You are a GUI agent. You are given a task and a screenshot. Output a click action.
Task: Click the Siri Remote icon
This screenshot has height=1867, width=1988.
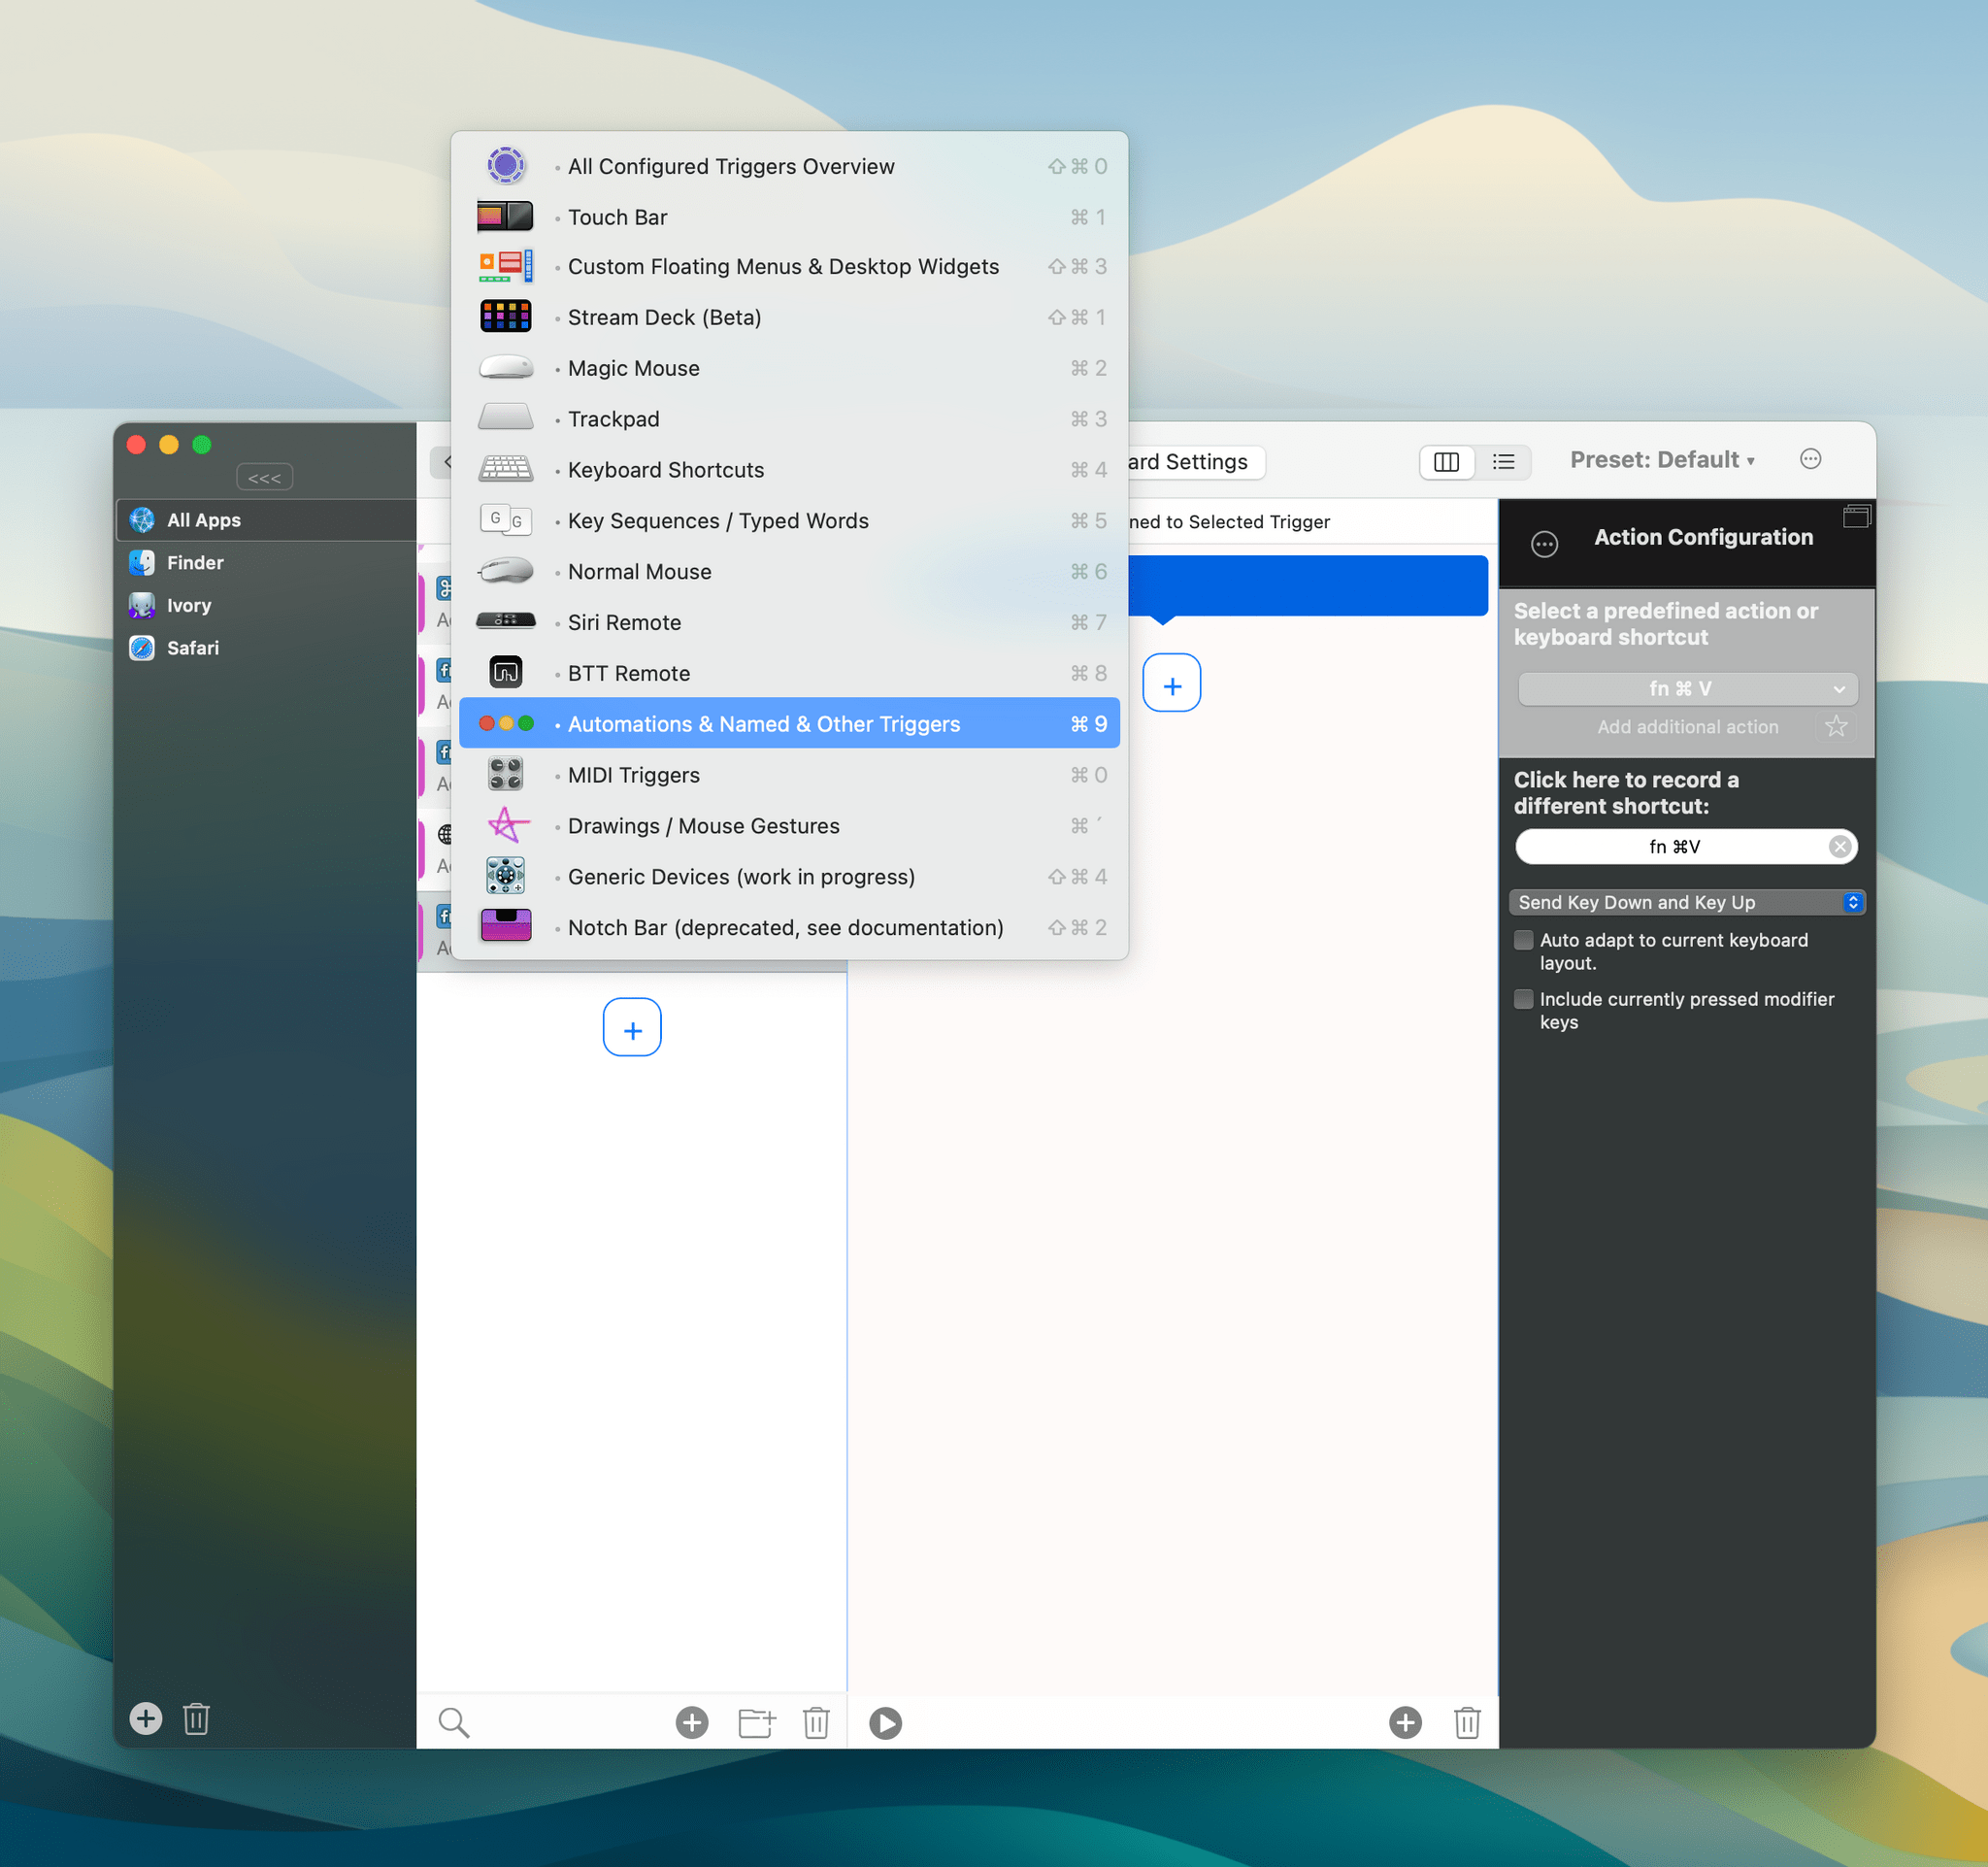(506, 621)
